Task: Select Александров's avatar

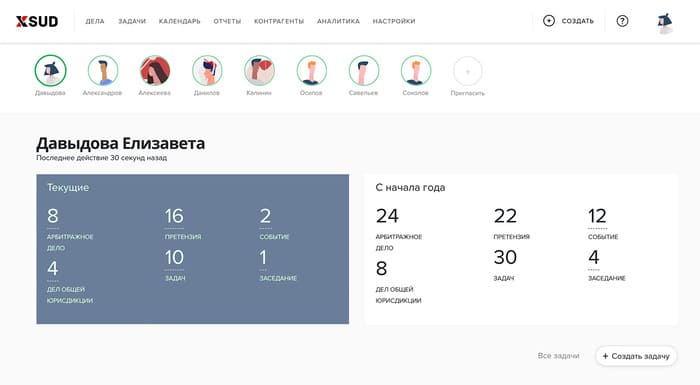Action: 103,71
